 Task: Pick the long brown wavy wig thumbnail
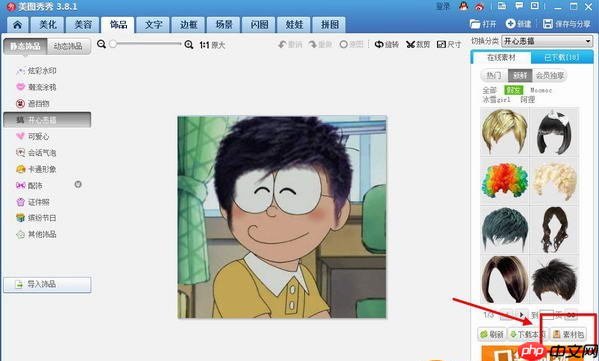[554, 230]
